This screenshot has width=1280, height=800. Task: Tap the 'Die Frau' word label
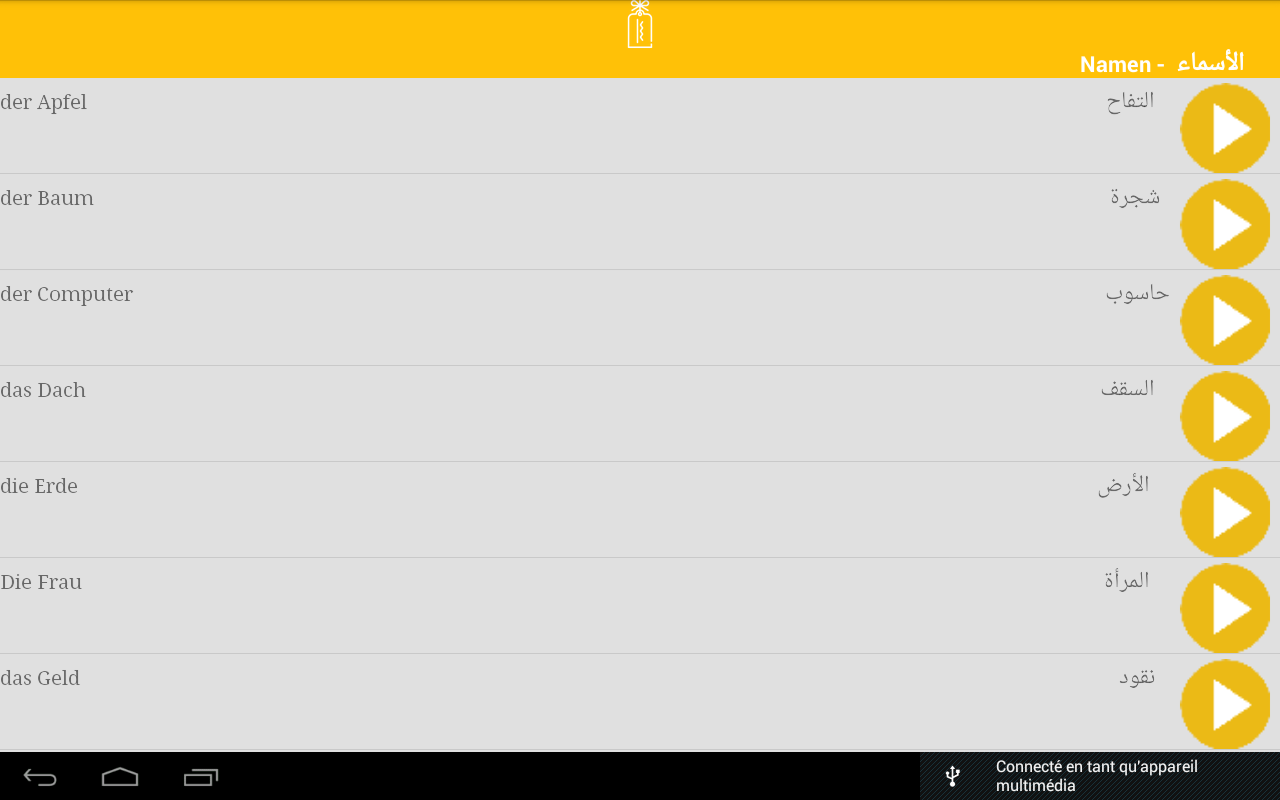(41, 582)
